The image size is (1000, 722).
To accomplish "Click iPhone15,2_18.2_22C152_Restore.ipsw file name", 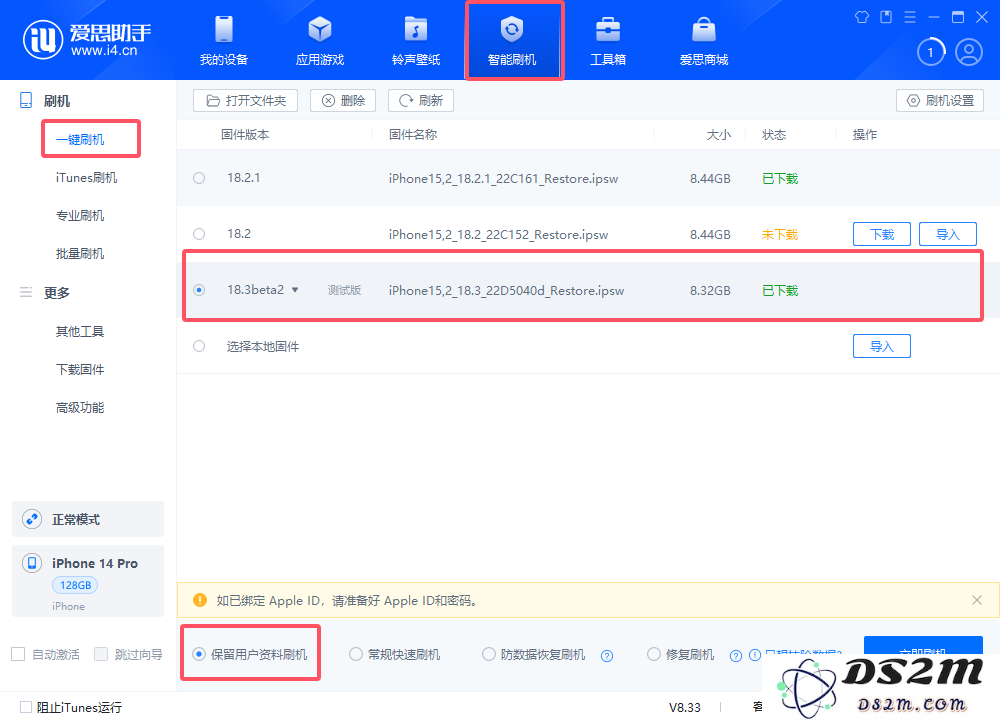I will click(x=498, y=235).
